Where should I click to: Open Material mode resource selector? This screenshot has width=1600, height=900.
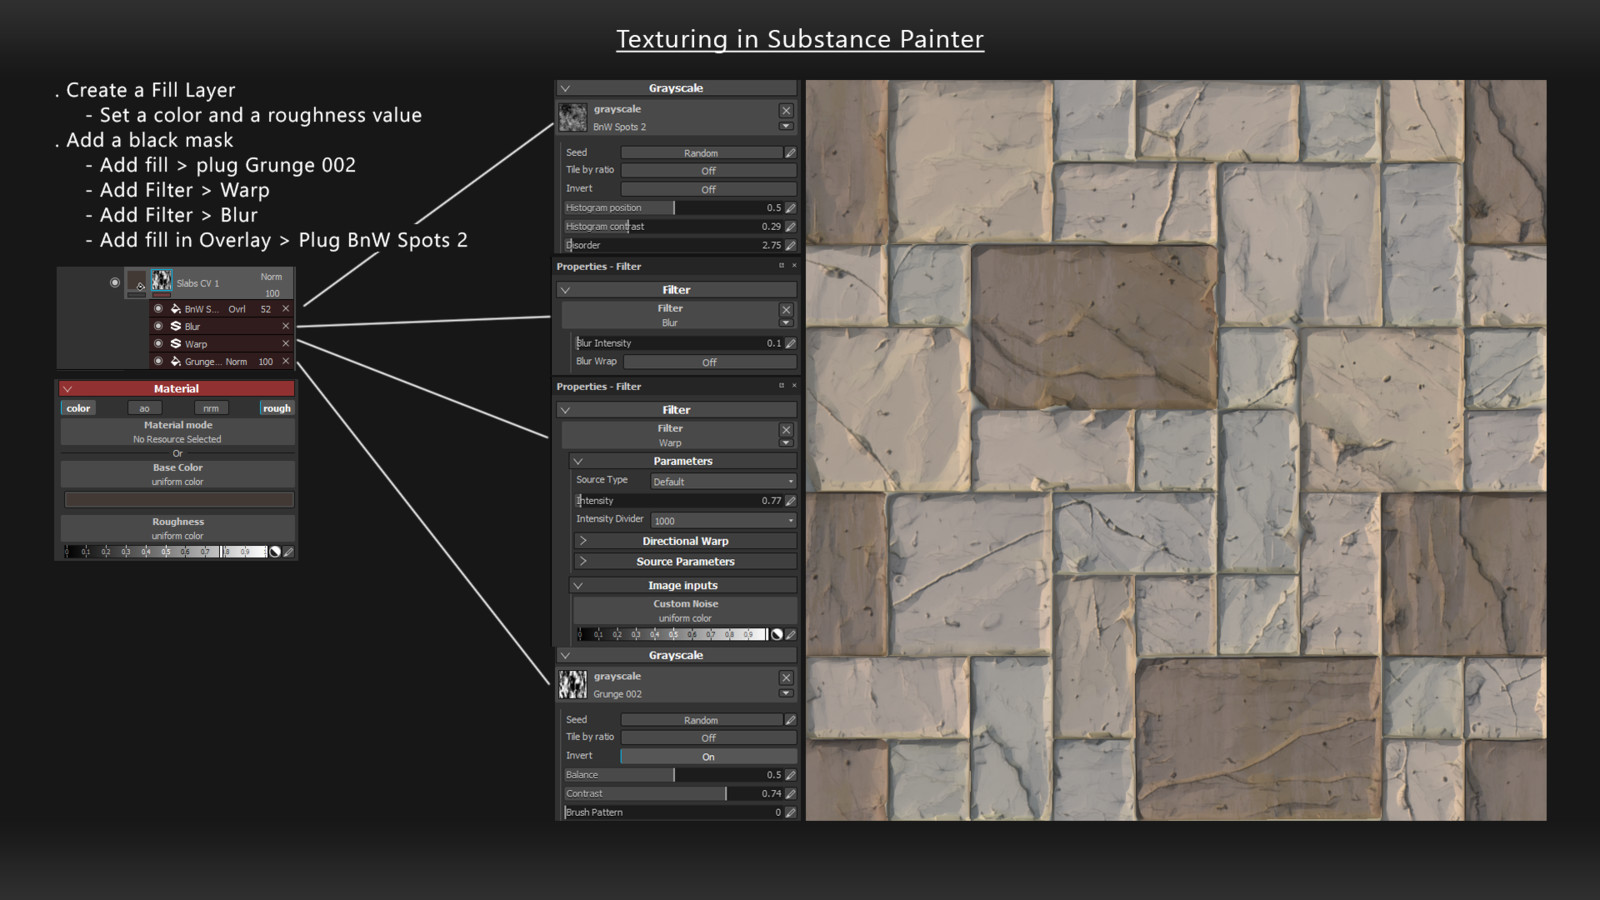[178, 432]
